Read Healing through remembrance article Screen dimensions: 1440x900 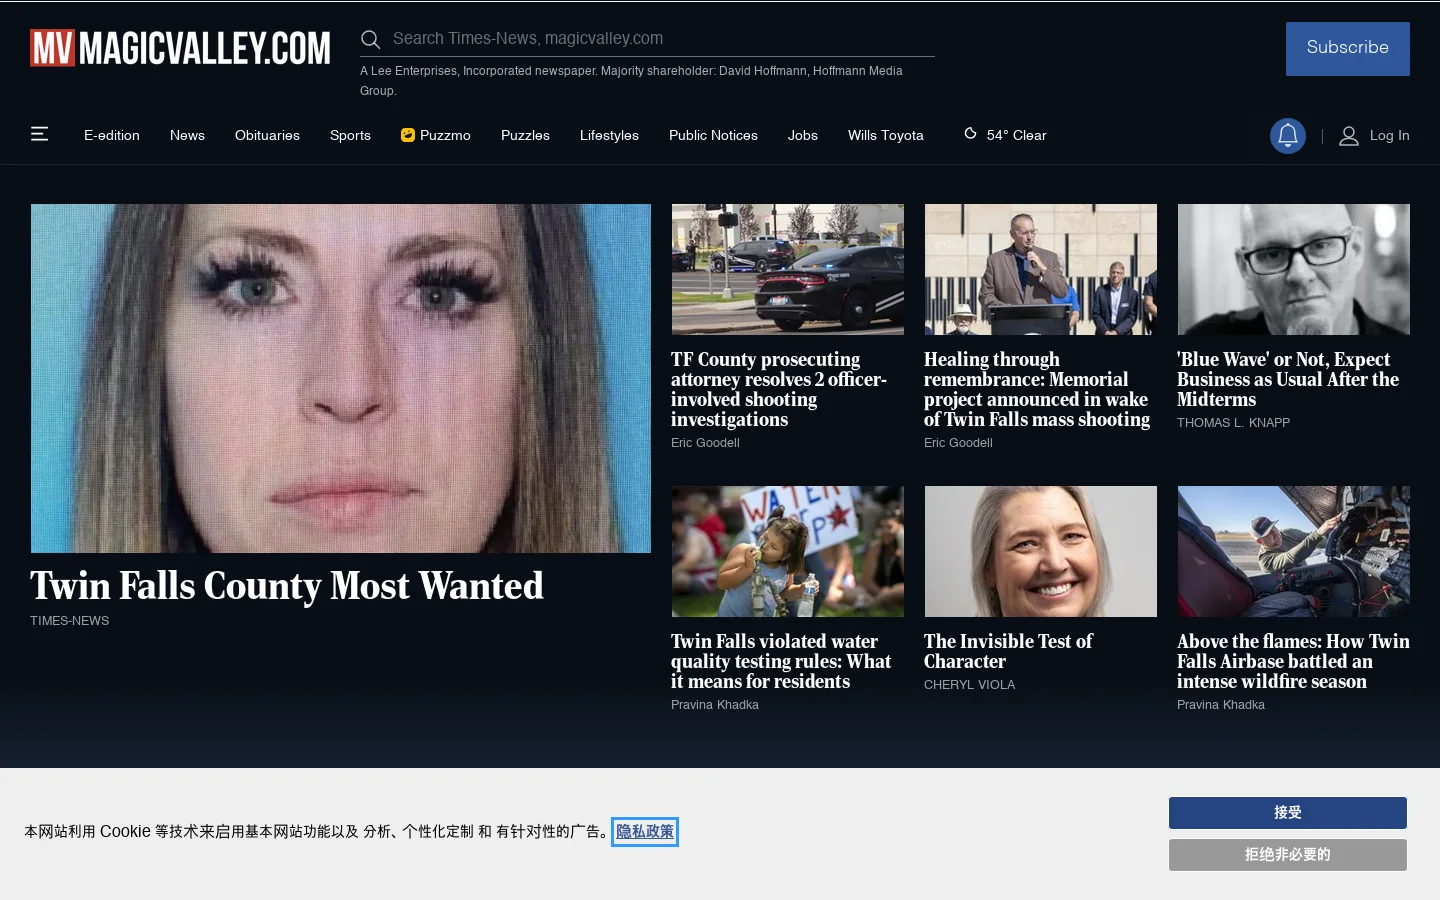pos(1037,389)
